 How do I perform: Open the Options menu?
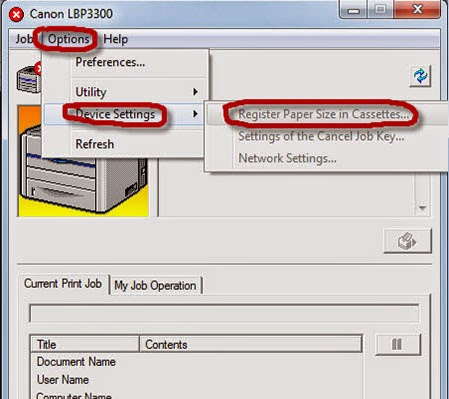click(69, 39)
